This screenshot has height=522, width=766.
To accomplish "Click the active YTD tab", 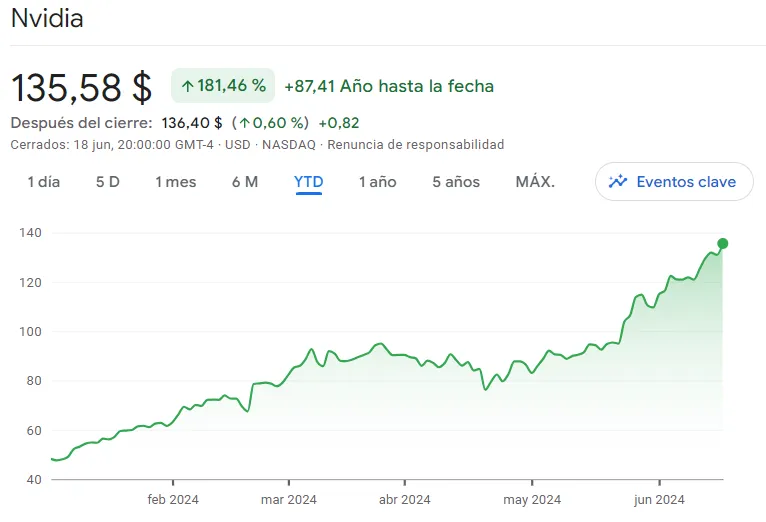I will tap(309, 182).
